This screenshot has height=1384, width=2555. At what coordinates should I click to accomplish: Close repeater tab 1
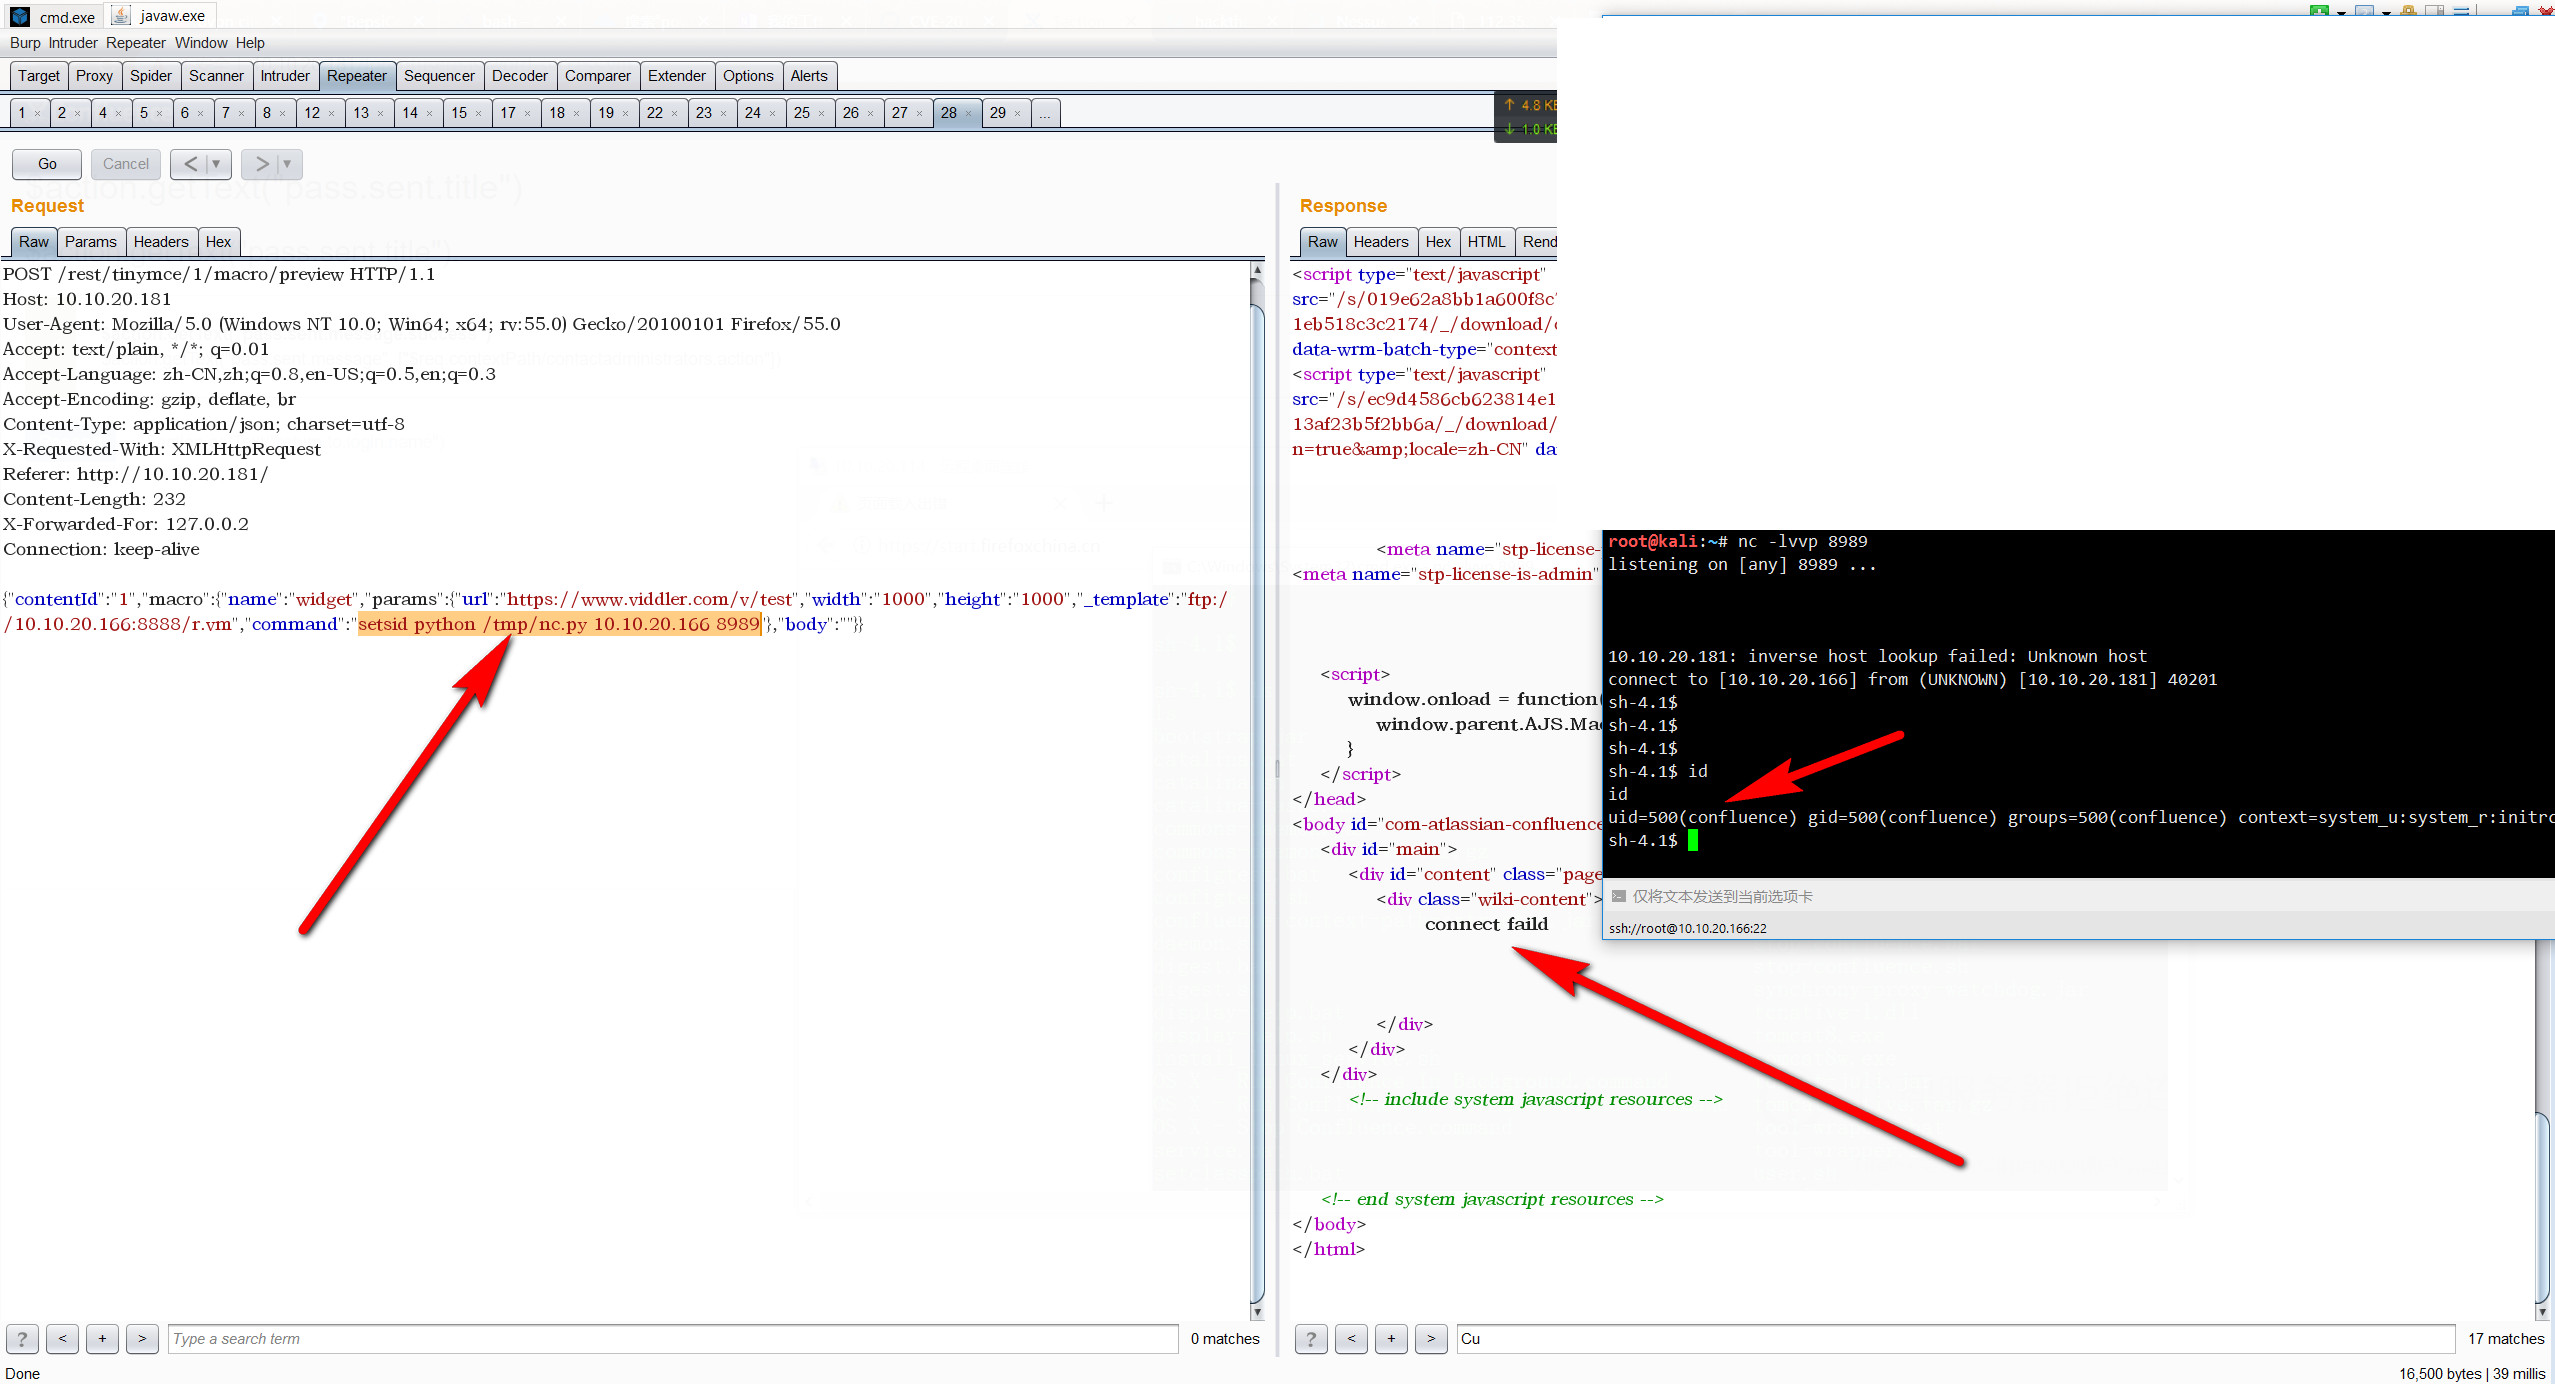click(x=37, y=114)
